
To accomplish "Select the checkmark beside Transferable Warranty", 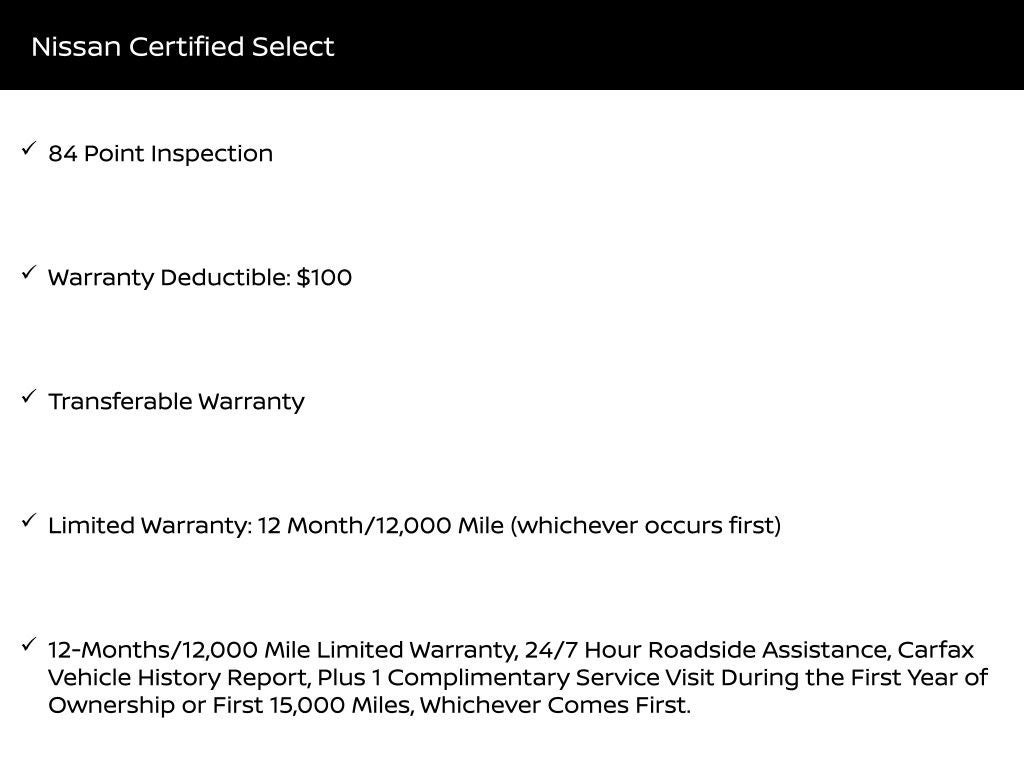I will (x=29, y=398).
